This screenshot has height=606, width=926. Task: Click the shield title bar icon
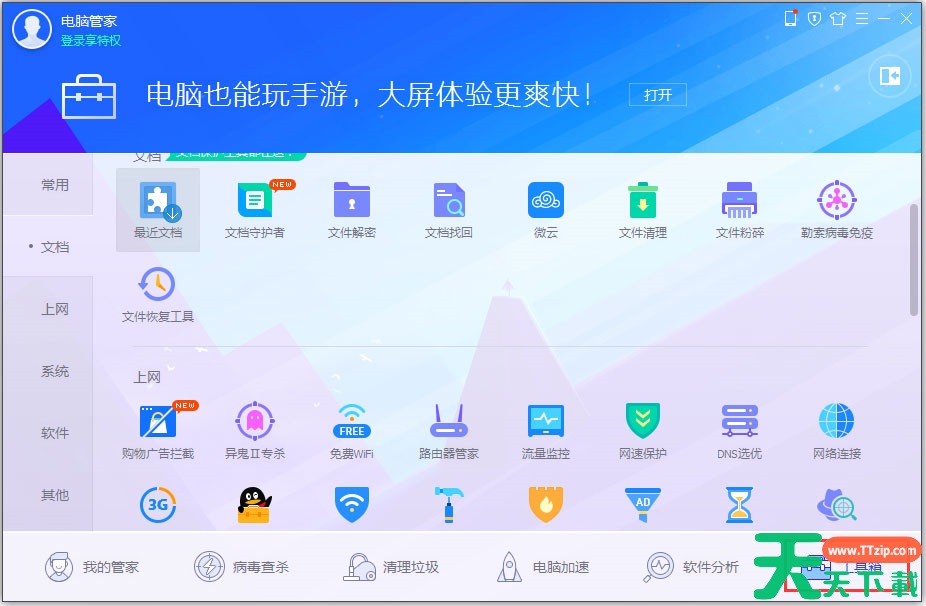[814, 19]
